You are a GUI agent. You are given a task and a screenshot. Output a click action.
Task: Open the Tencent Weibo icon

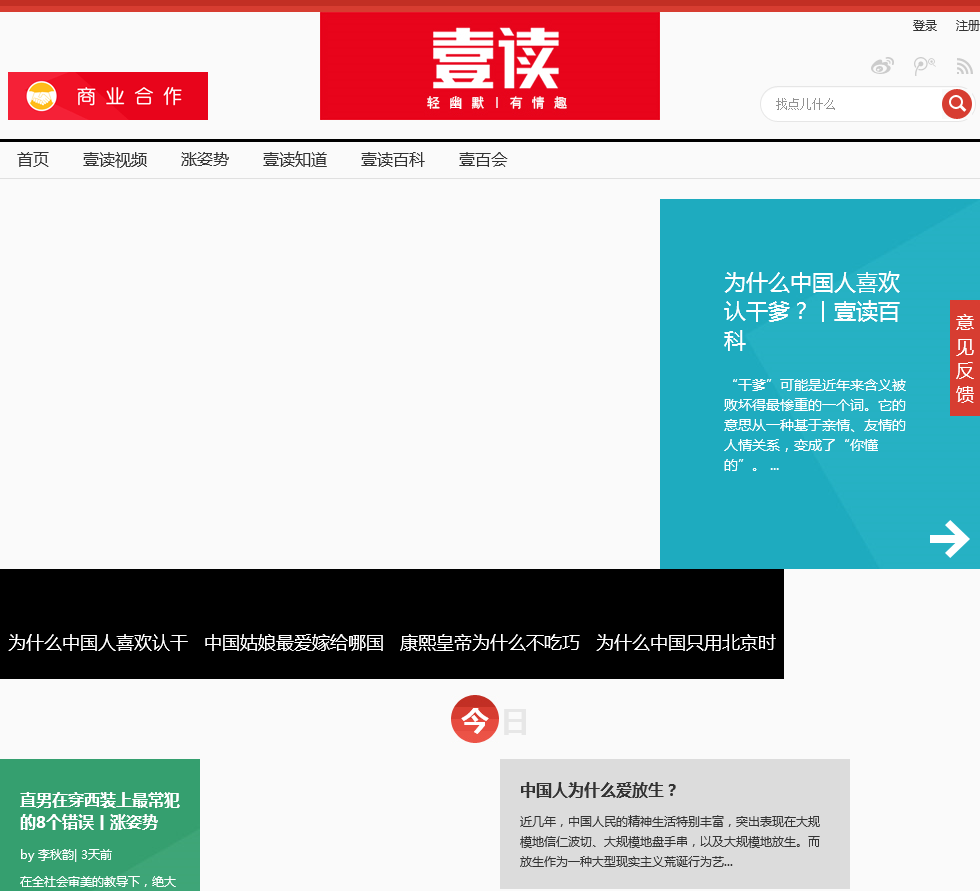924,66
